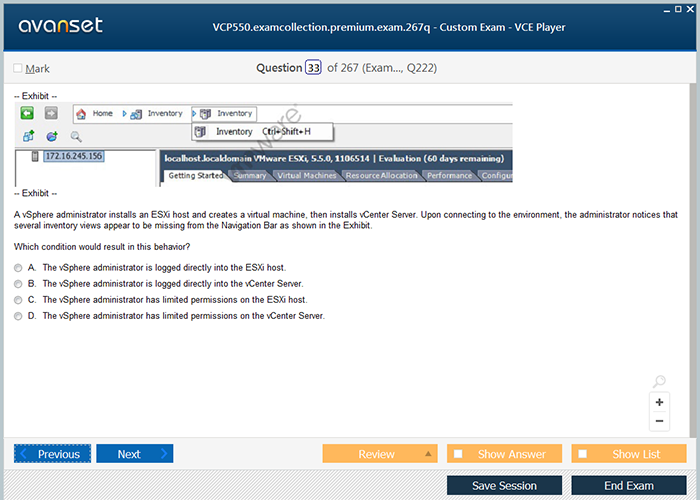This screenshot has height=500, width=700.
Task: Click the new virtual machine toolbar icon
Action: pyautogui.click(x=29, y=136)
